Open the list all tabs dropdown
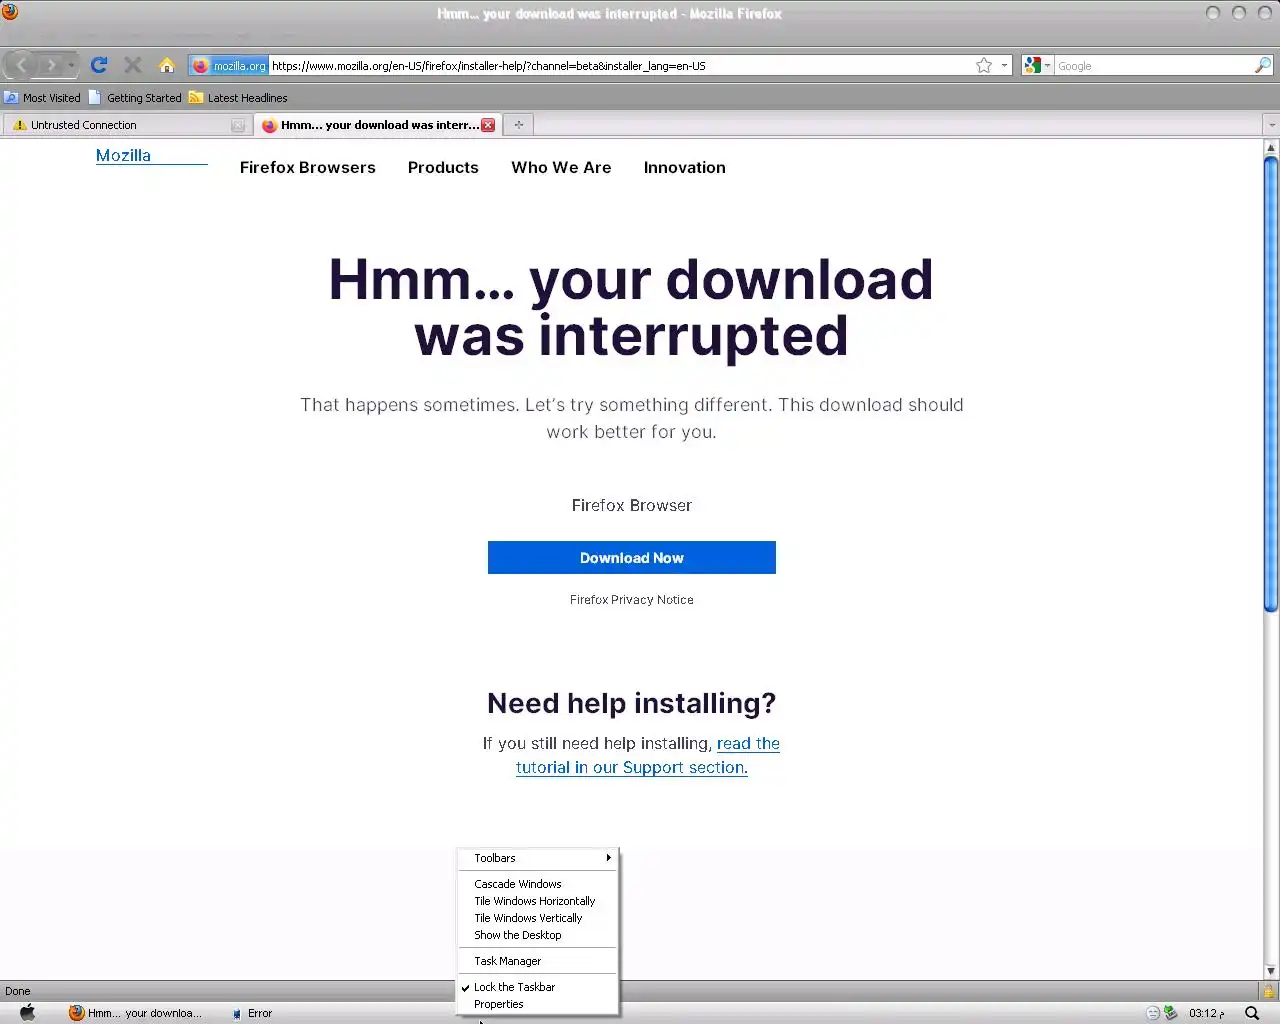The height and width of the screenshot is (1024, 1280). (x=1272, y=125)
